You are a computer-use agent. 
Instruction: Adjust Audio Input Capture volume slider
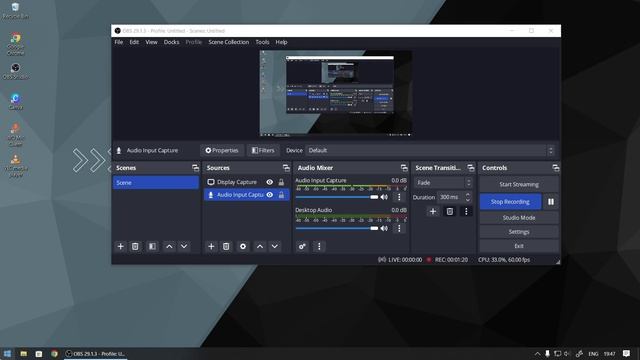coord(337,197)
